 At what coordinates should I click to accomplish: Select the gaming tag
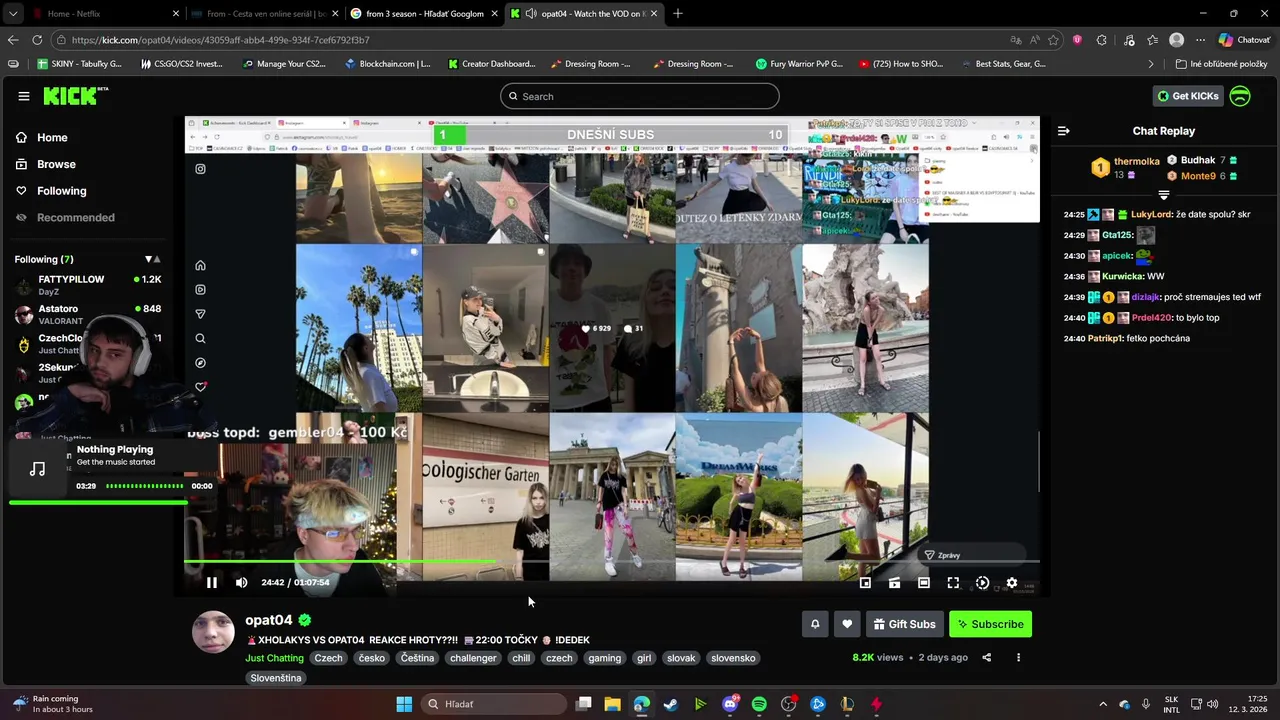coord(605,658)
